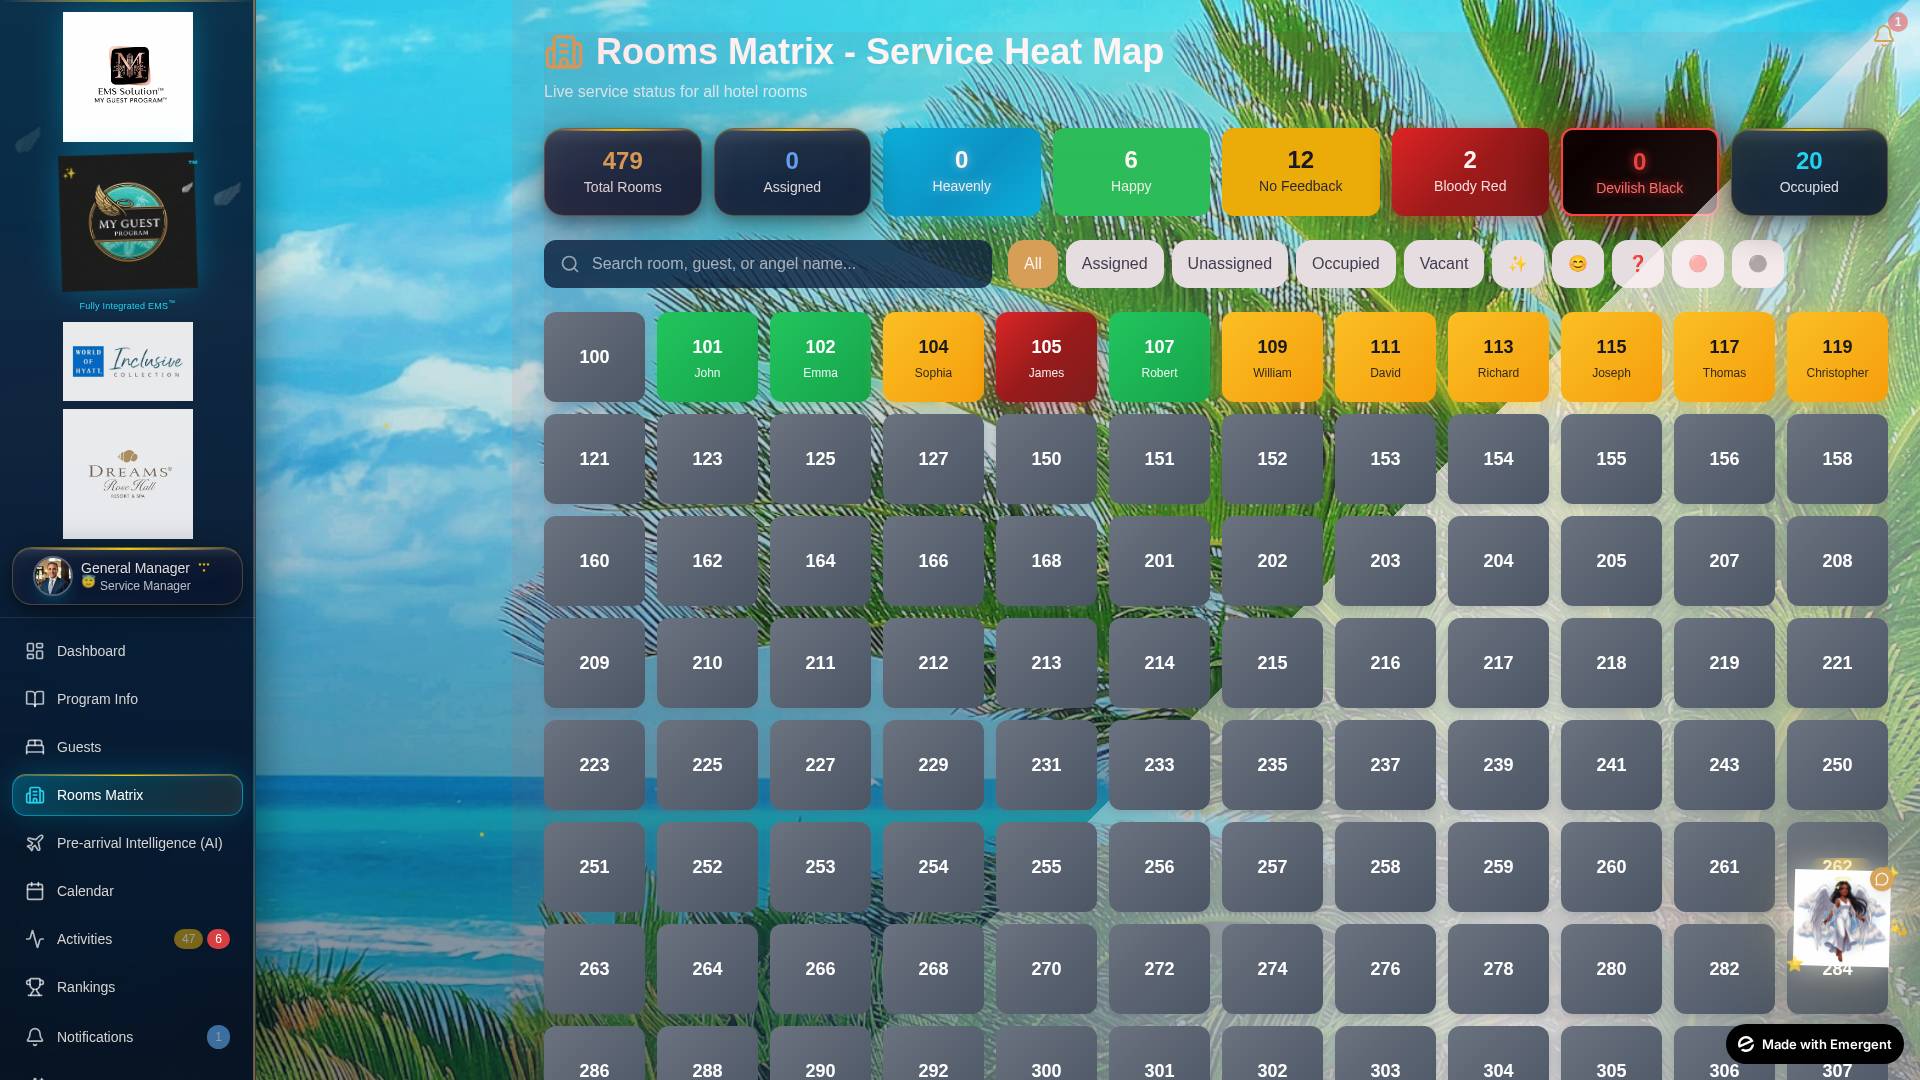
Task: Click the Rankings trophy icon
Action: 35,987
